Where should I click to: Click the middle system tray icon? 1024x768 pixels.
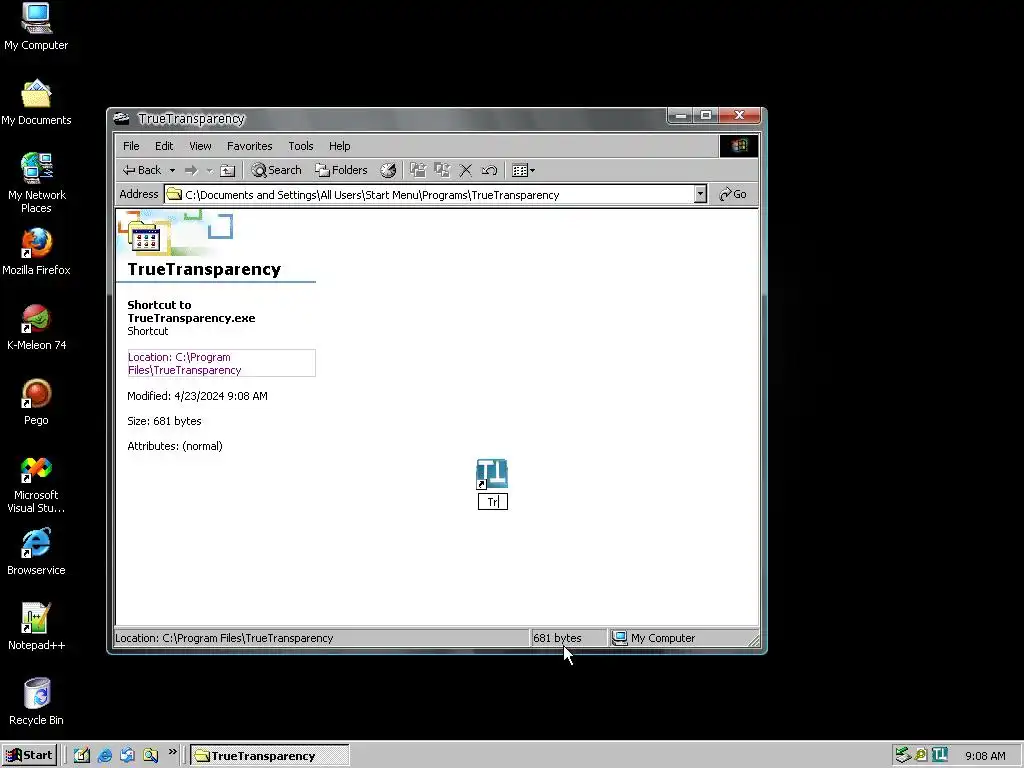click(921, 755)
